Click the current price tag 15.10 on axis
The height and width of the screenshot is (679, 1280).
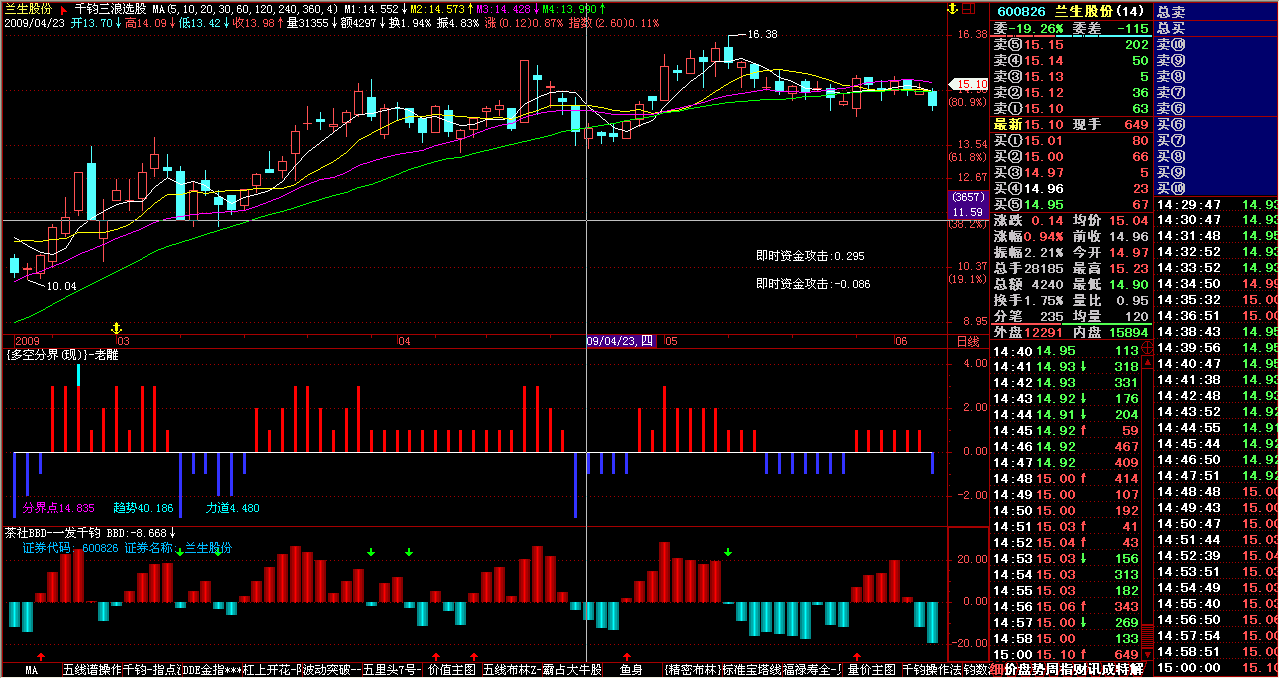[968, 85]
